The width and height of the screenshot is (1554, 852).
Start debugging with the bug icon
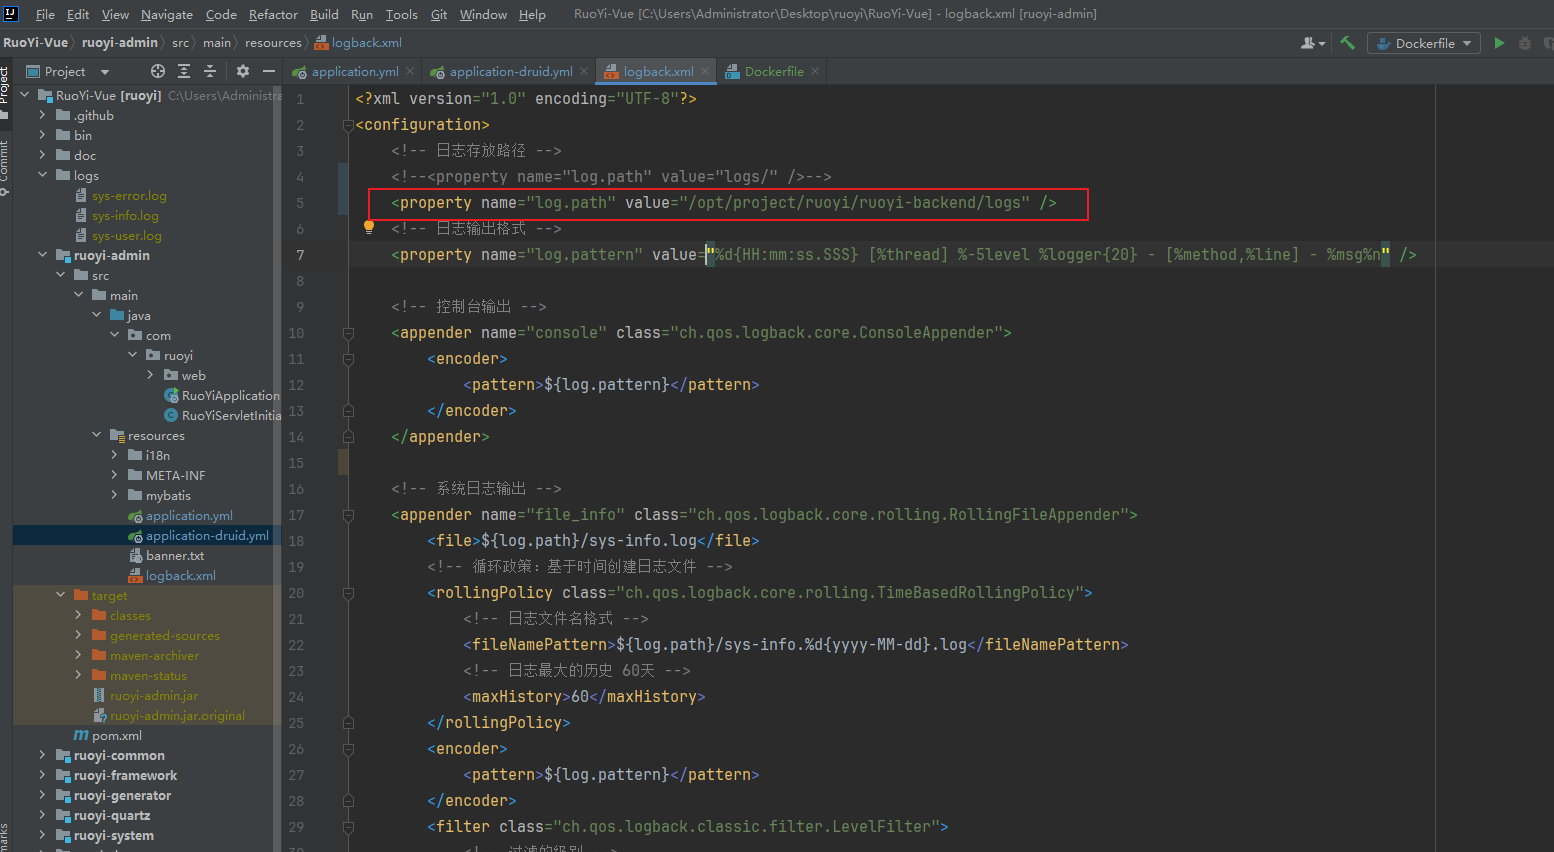coord(1524,43)
